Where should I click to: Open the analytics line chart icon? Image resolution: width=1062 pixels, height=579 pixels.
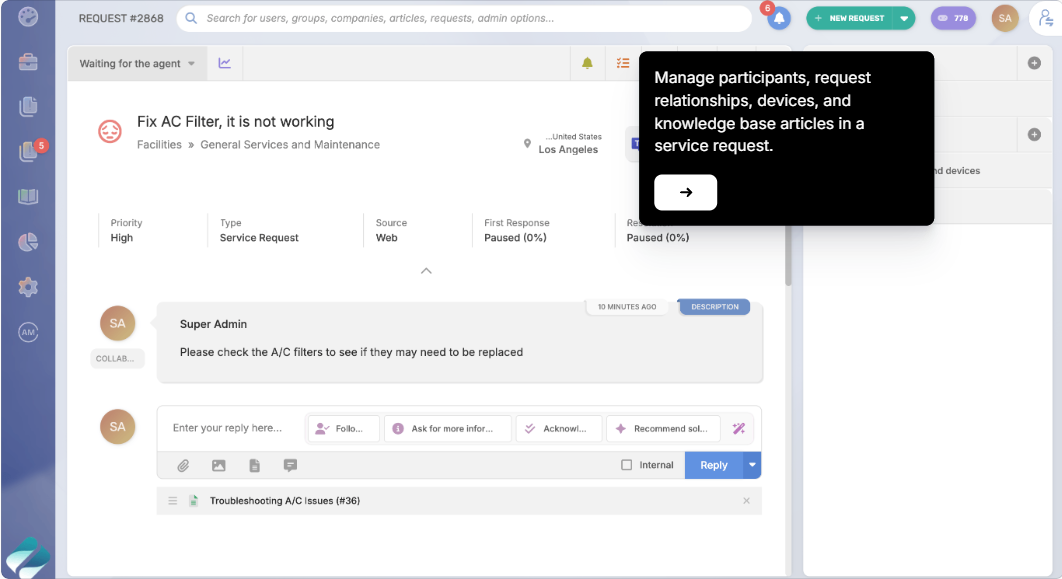coord(225,63)
